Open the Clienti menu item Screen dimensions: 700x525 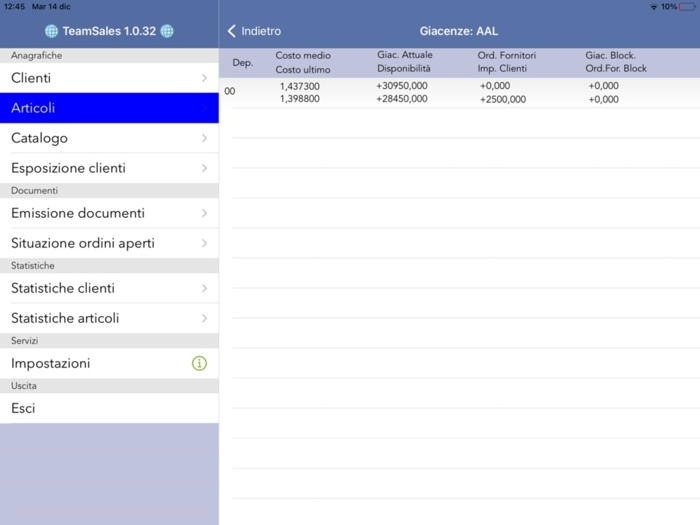(109, 78)
